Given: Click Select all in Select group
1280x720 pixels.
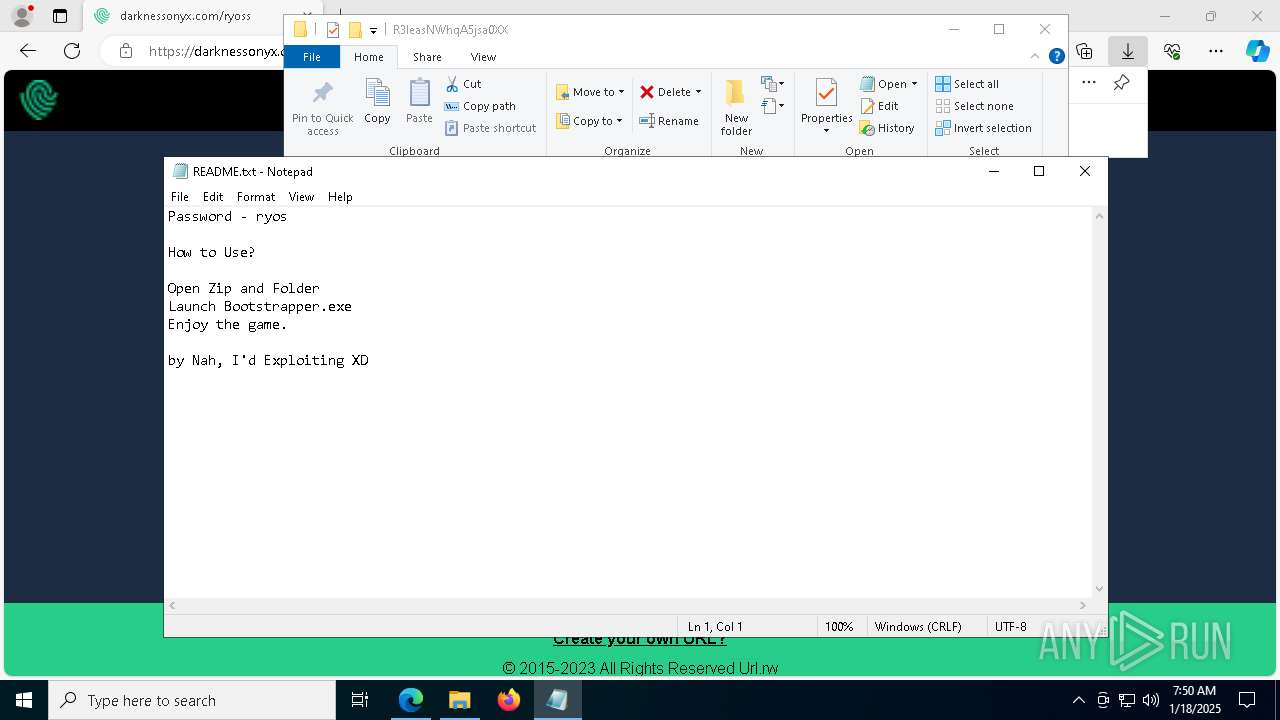Looking at the screenshot, I should click(x=967, y=84).
